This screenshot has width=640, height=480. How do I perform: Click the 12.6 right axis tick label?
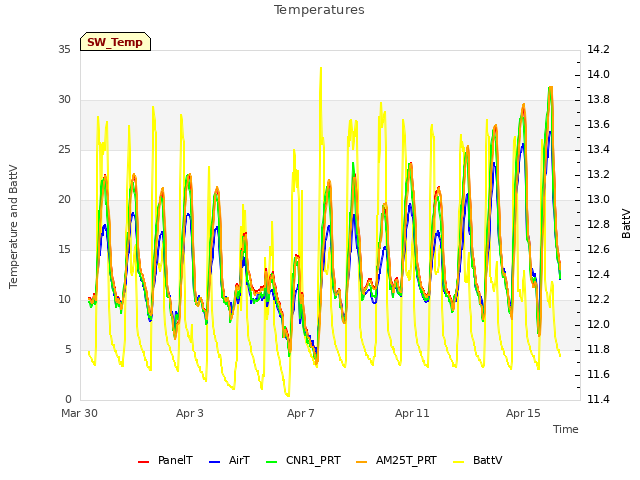pos(598,249)
